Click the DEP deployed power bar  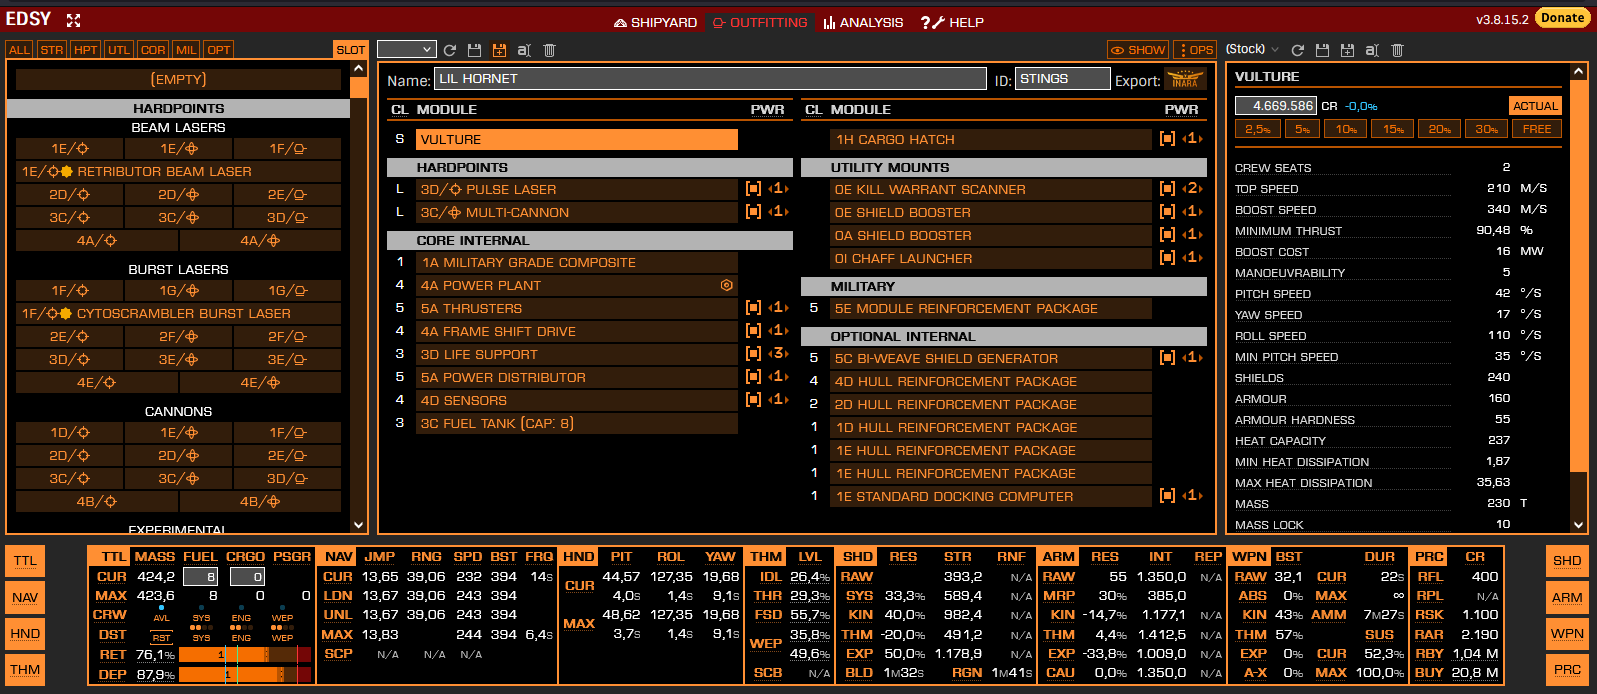coord(245,675)
